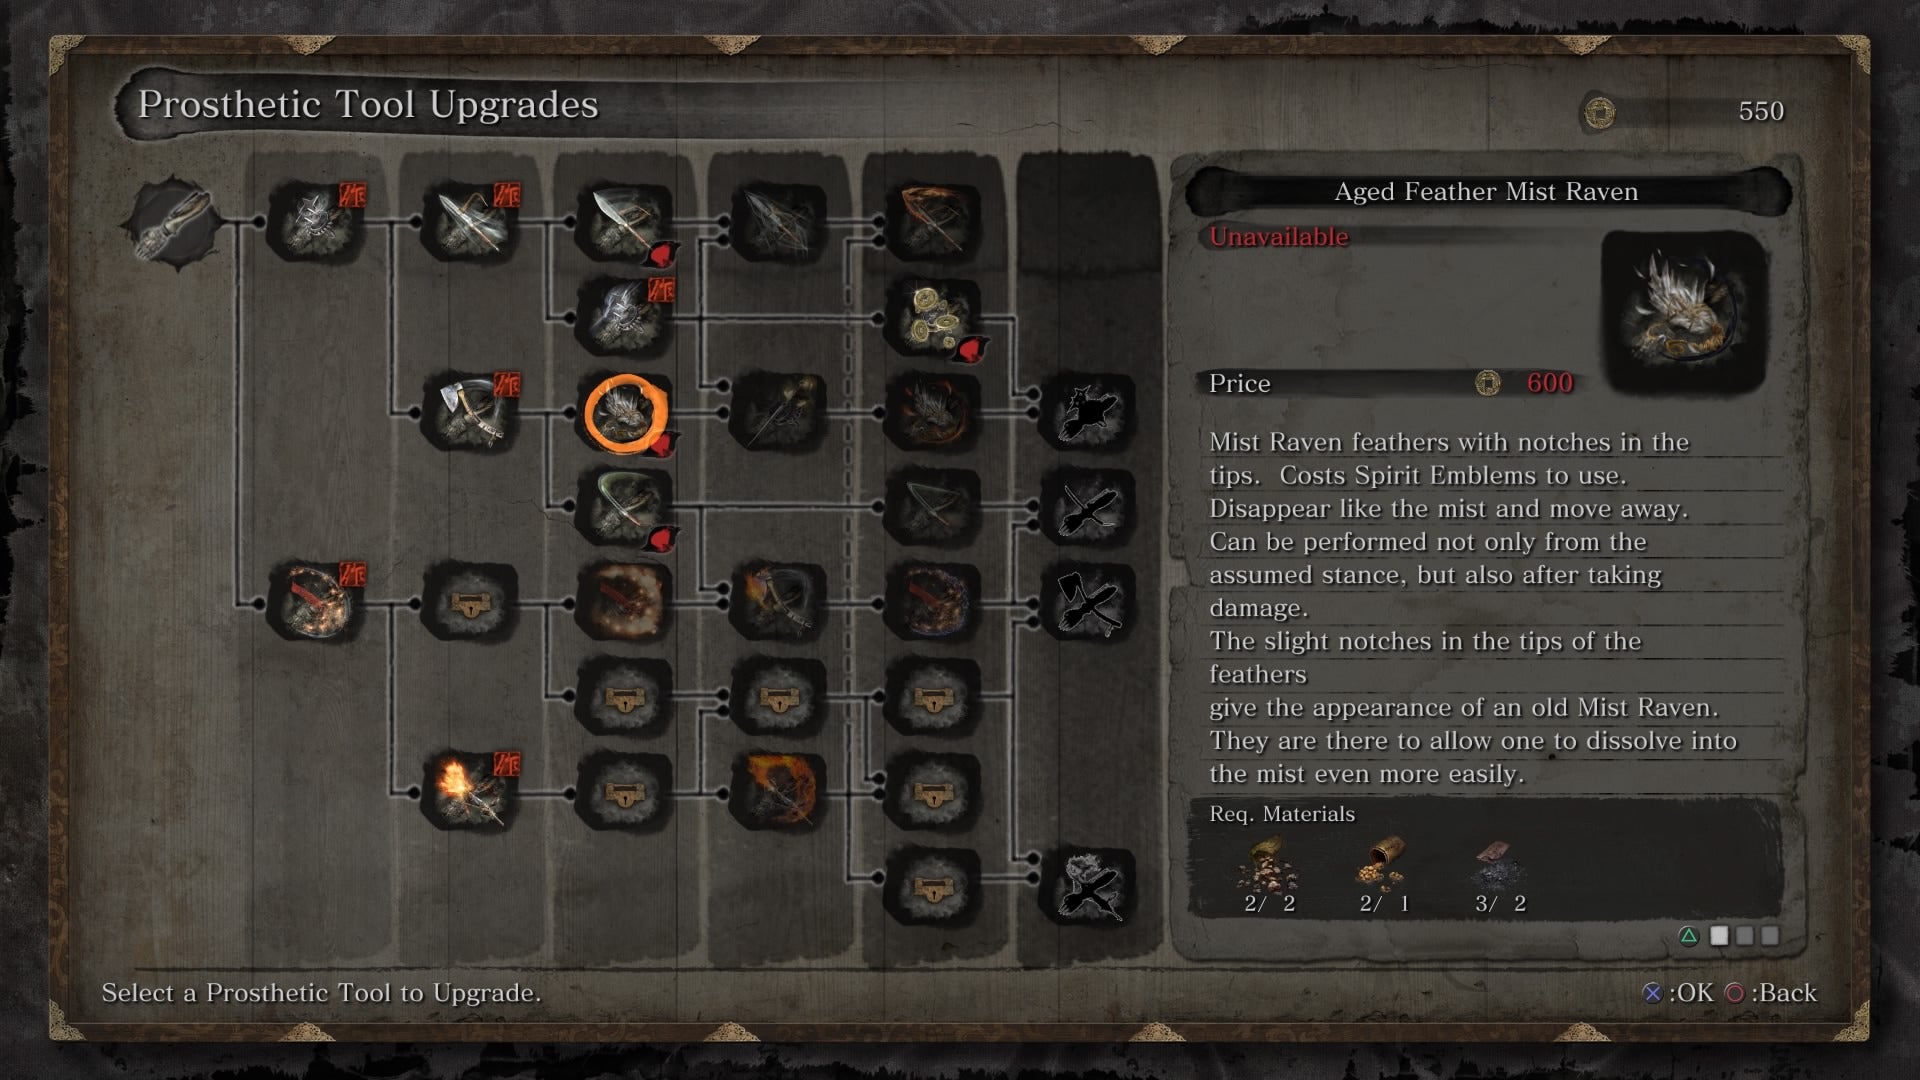Select the bottom-right crossed feather silhouette node
The width and height of the screenshot is (1920, 1080).
coord(1088,887)
